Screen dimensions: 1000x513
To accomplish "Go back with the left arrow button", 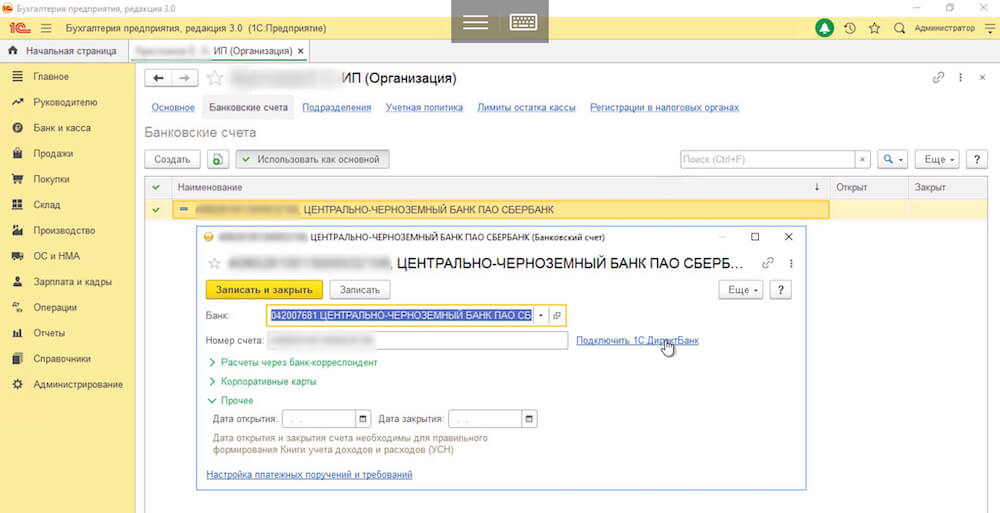I will 158,78.
